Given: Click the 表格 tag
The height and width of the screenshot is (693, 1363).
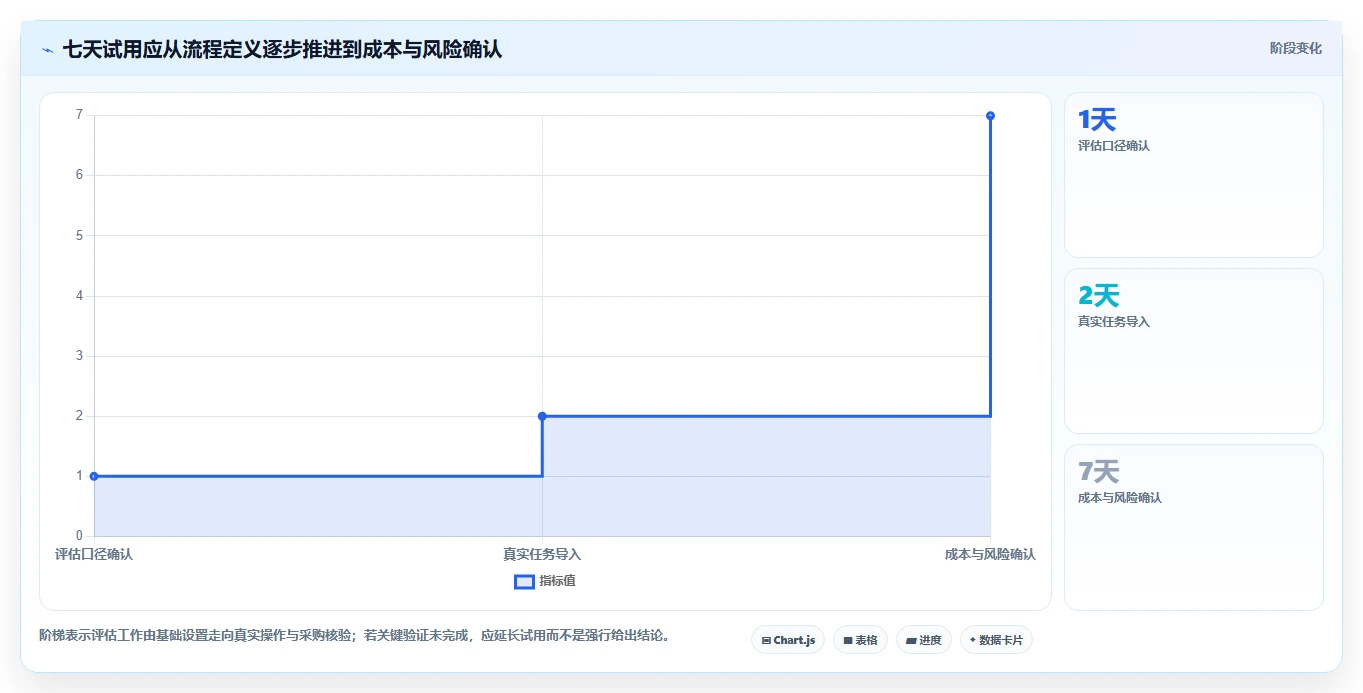Looking at the screenshot, I should click(x=860, y=640).
